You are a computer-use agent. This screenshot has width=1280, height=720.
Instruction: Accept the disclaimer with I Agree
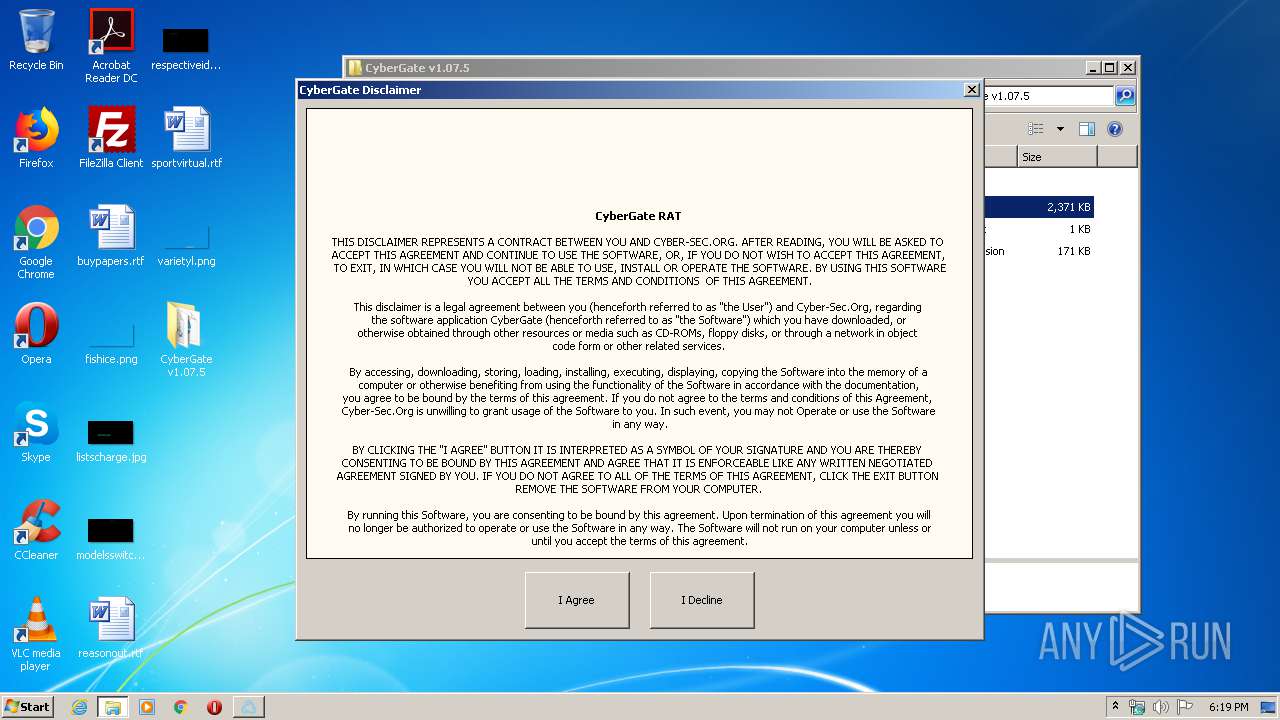577,600
